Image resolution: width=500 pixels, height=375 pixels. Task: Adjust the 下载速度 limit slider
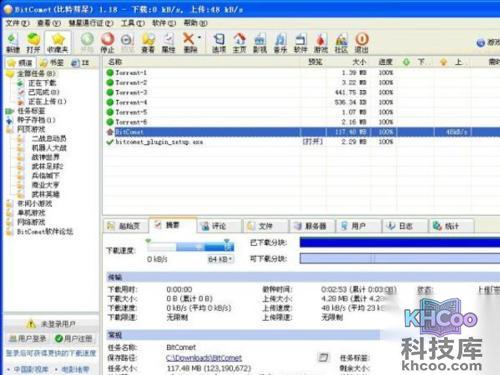[x=190, y=246]
